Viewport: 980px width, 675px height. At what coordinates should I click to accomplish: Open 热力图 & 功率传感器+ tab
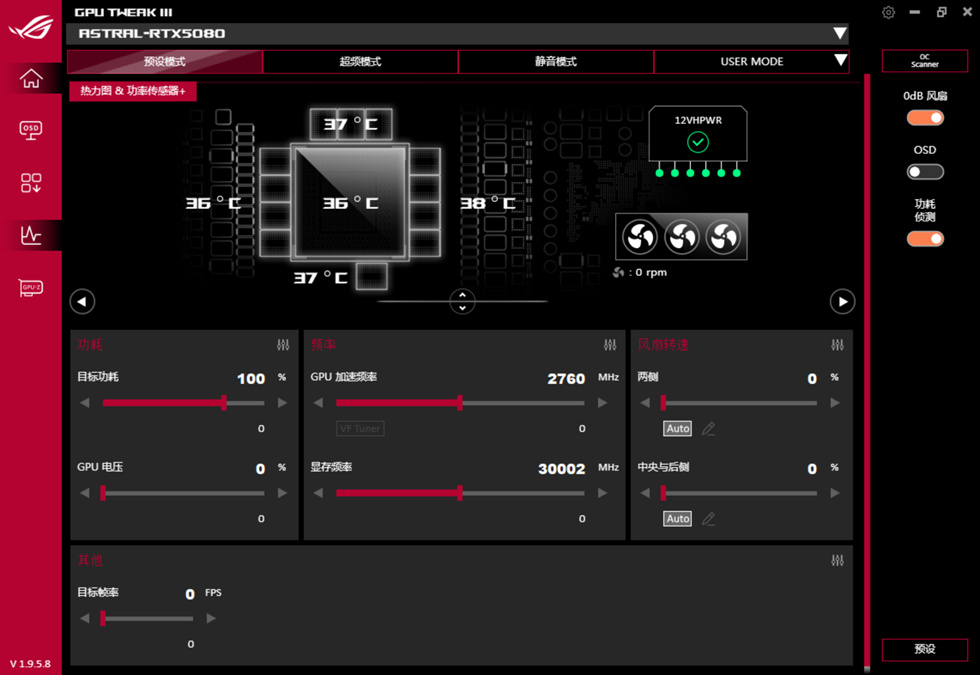[x=132, y=91]
